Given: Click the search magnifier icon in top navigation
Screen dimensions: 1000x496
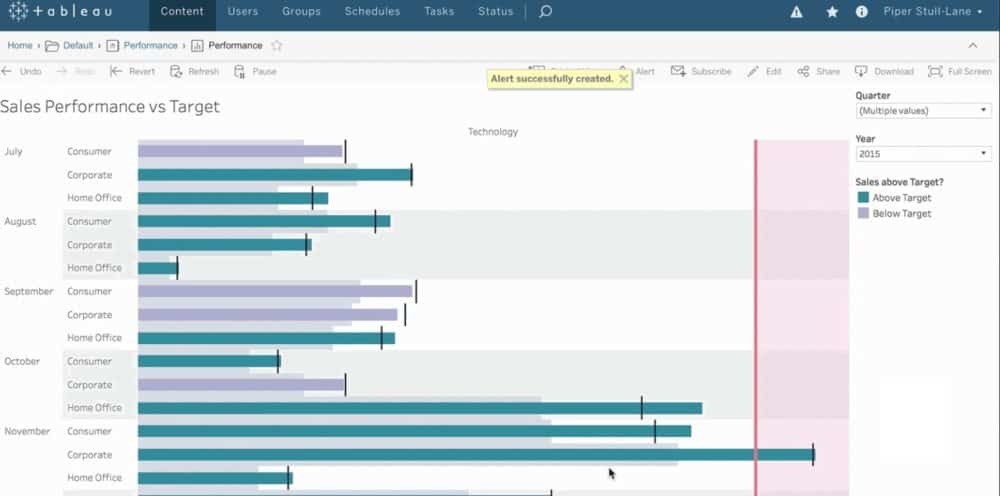Looking at the screenshot, I should coord(545,12).
